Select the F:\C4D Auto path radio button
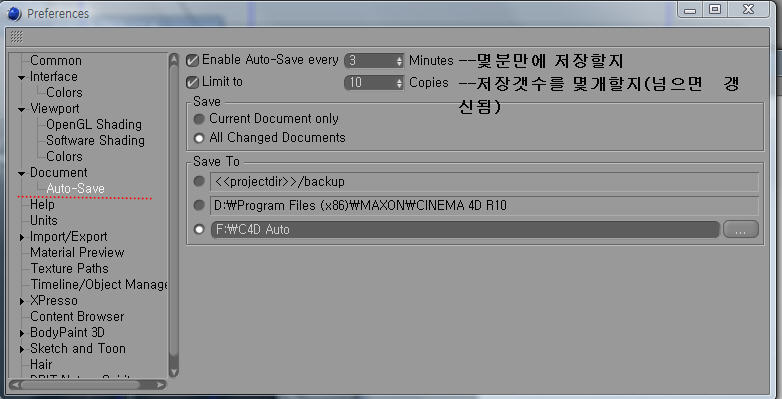Viewport: 782px width, 399px height. click(x=199, y=229)
